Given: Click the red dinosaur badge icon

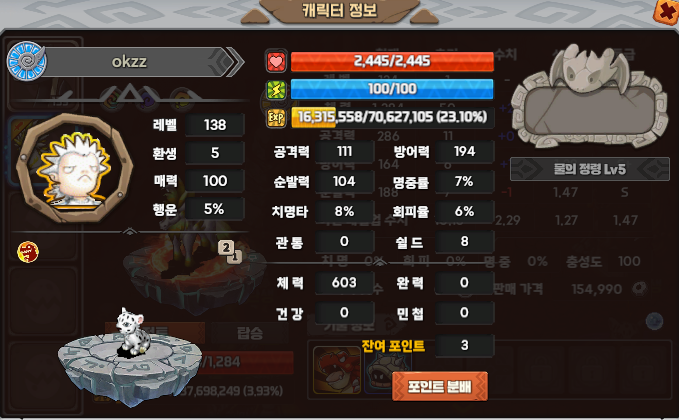Looking at the screenshot, I should coord(28,252).
